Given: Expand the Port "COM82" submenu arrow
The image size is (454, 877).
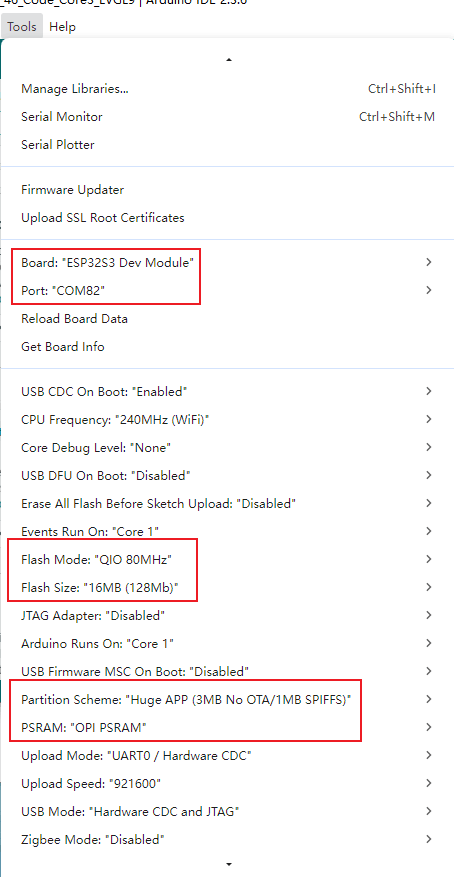Looking at the screenshot, I should coord(428,290).
